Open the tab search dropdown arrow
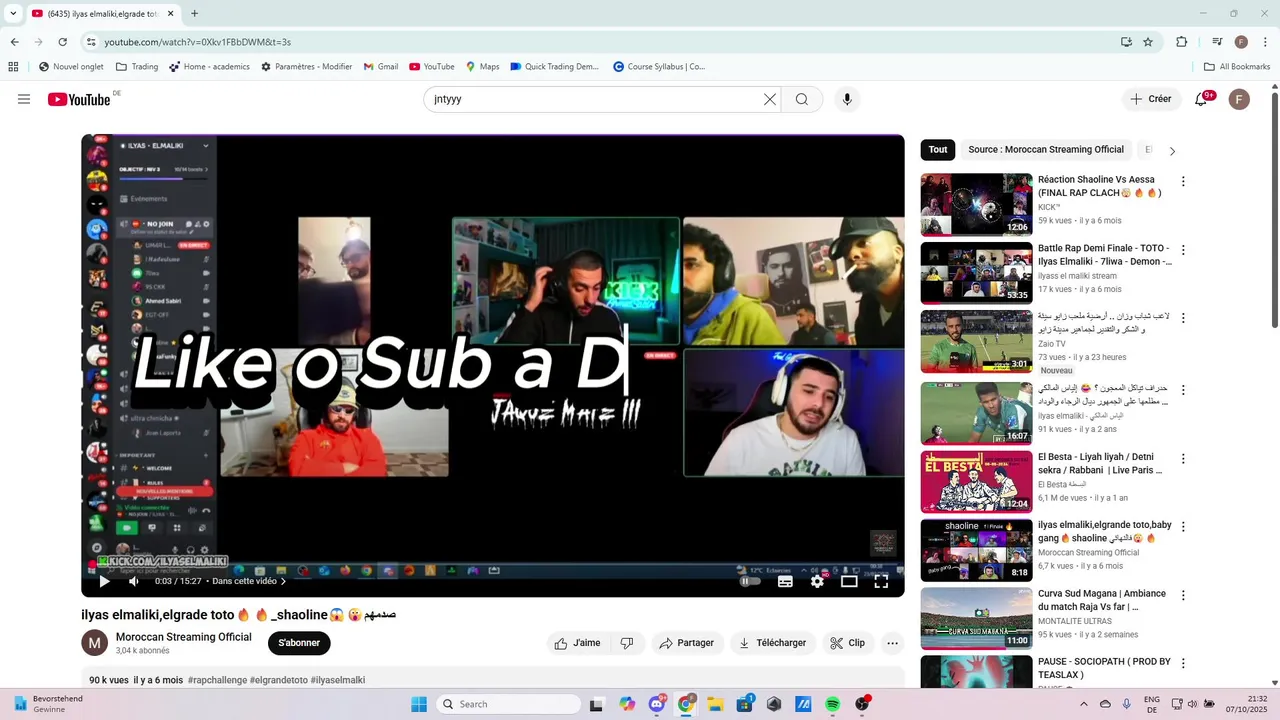The width and height of the screenshot is (1280, 720). point(13,14)
